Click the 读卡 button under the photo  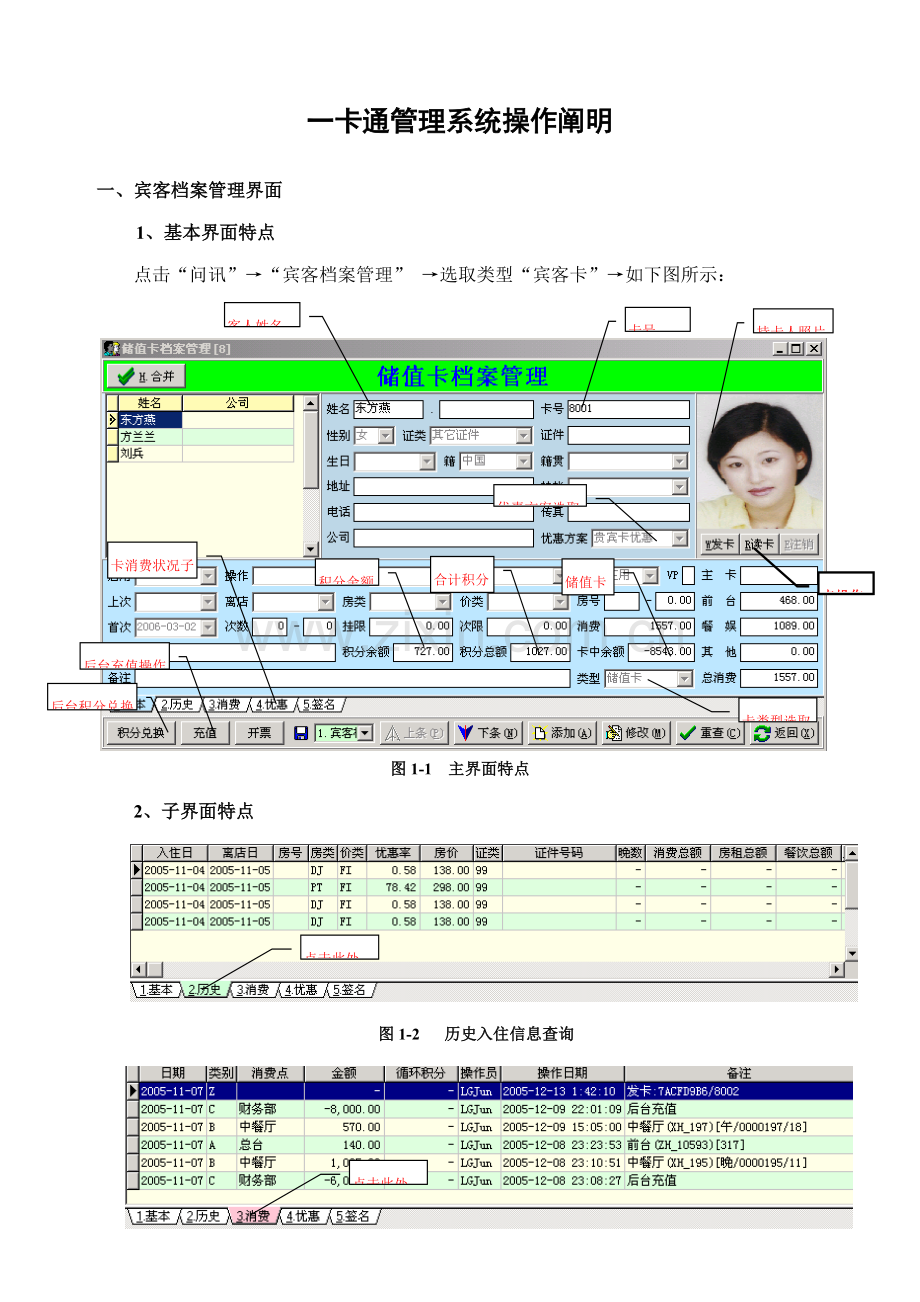(759, 545)
